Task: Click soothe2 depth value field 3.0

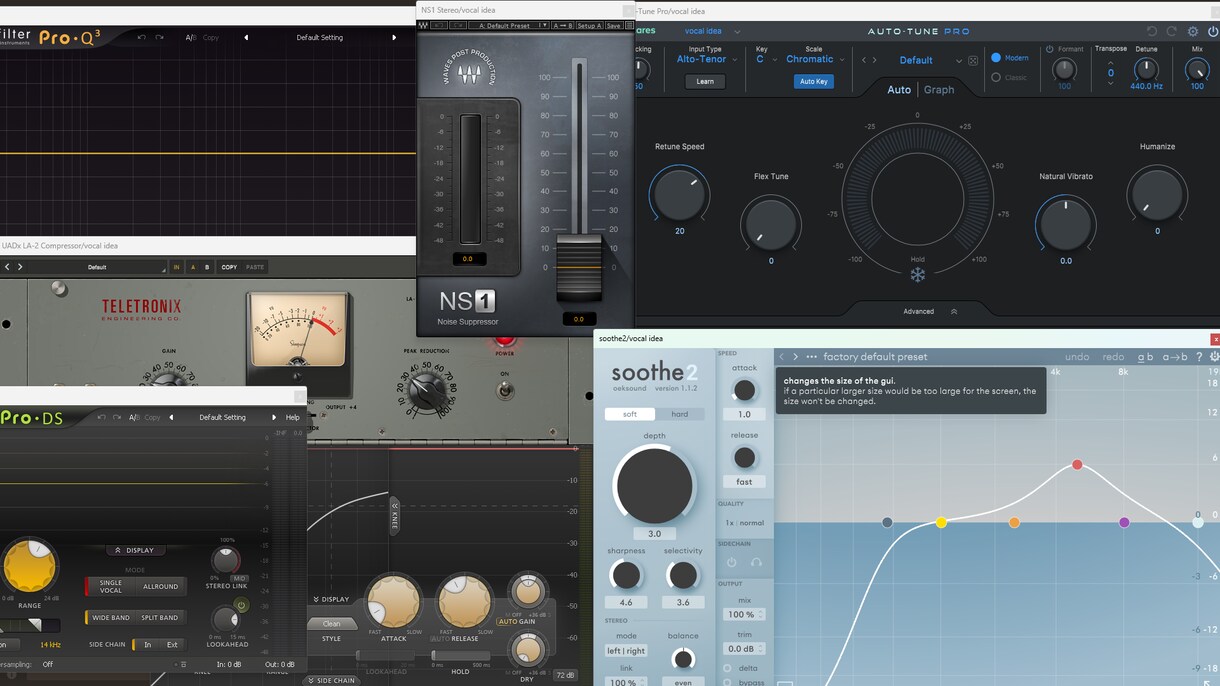Action: pyautogui.click(x=654, y=534)
